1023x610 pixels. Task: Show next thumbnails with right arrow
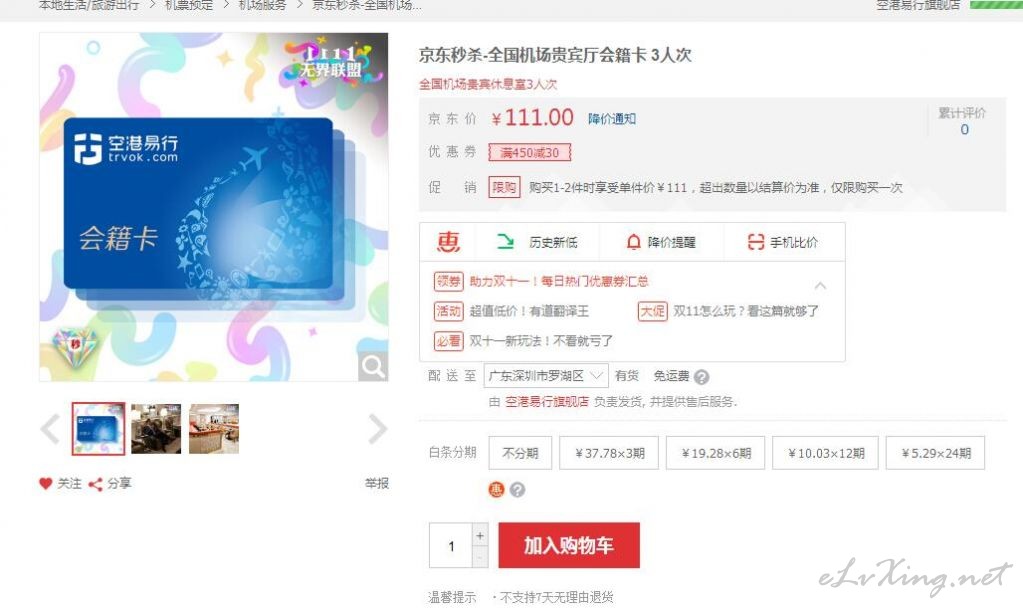[x=377, y=429]
